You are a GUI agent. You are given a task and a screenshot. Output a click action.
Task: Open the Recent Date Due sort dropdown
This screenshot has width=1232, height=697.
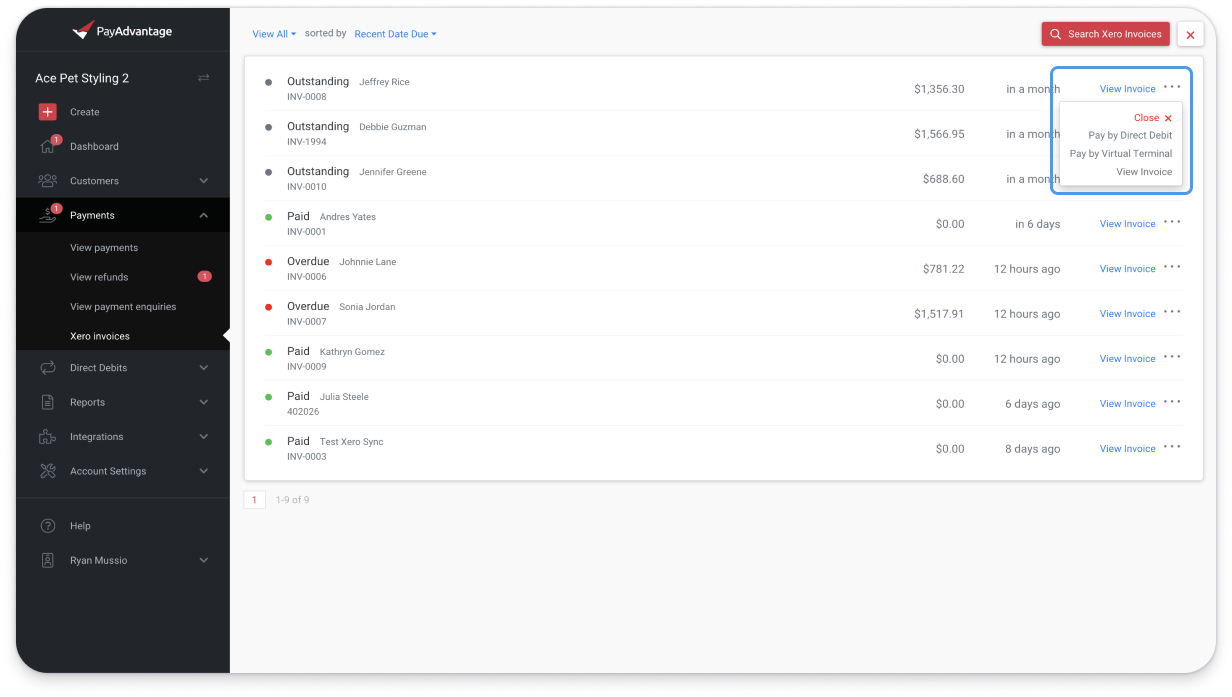click(395, 34)
